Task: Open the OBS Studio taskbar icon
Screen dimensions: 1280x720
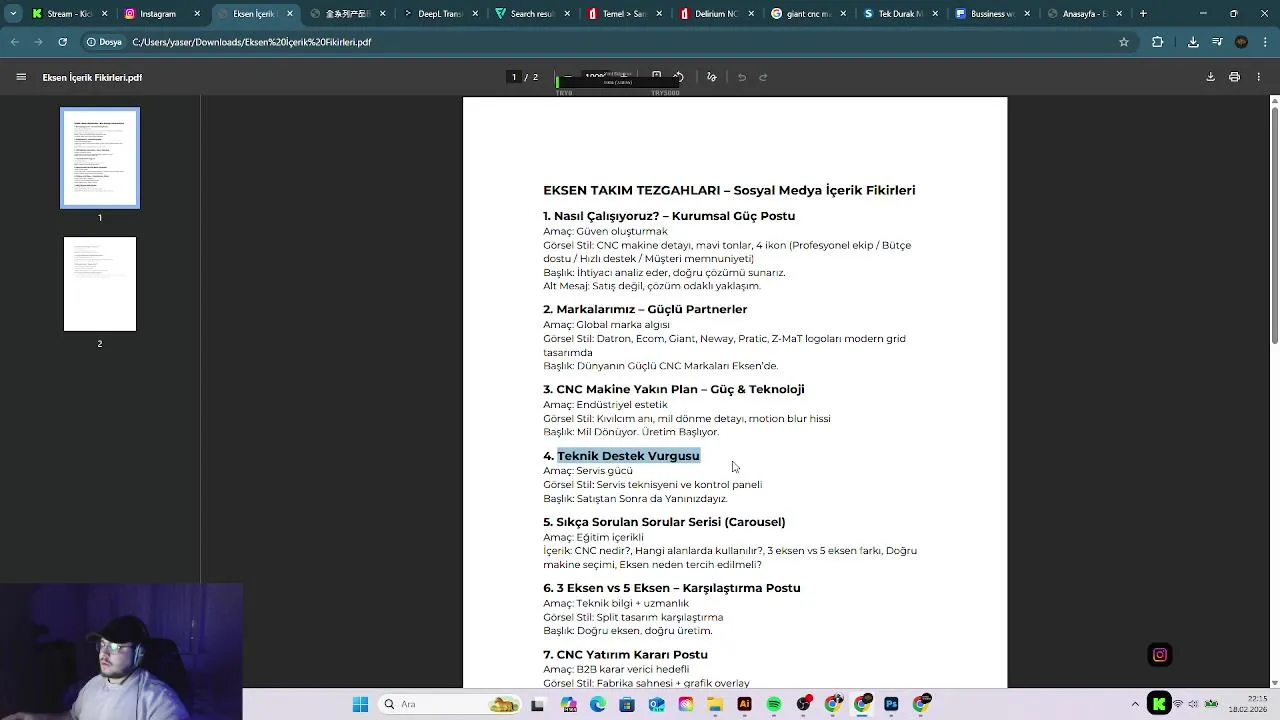Action: (803, 704)
